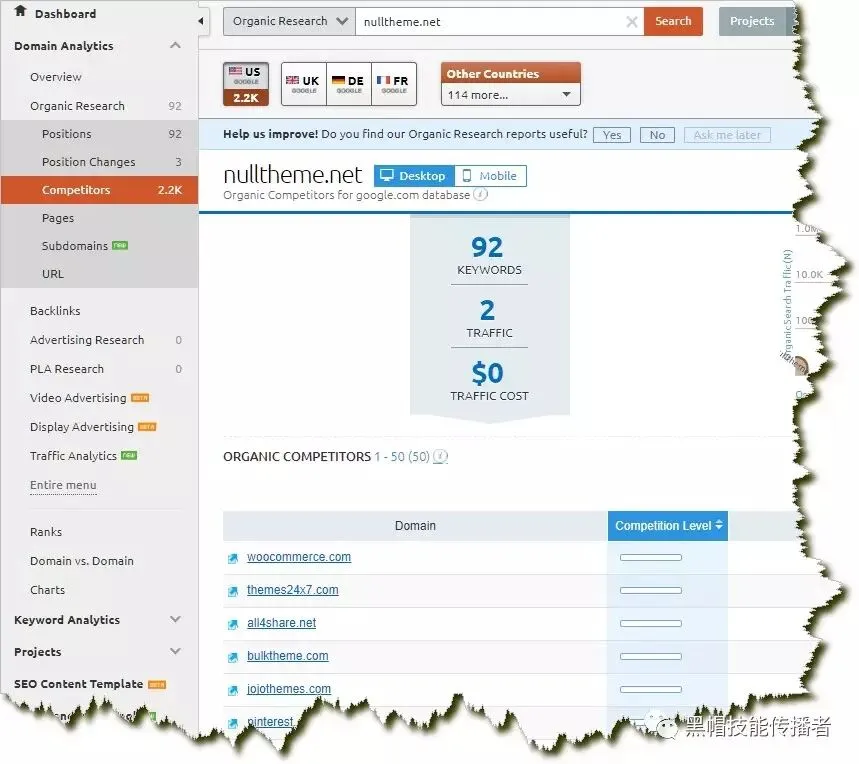
Task: Select the FR Google database
Action: 393,84
